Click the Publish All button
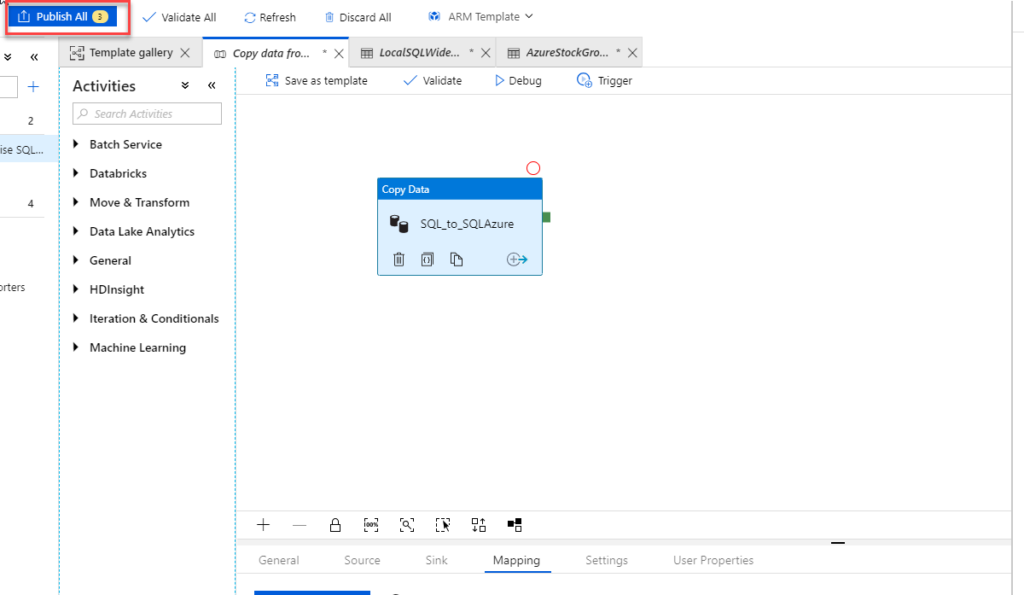Viewport: 1024px width, 595px height. click(63, 17)
